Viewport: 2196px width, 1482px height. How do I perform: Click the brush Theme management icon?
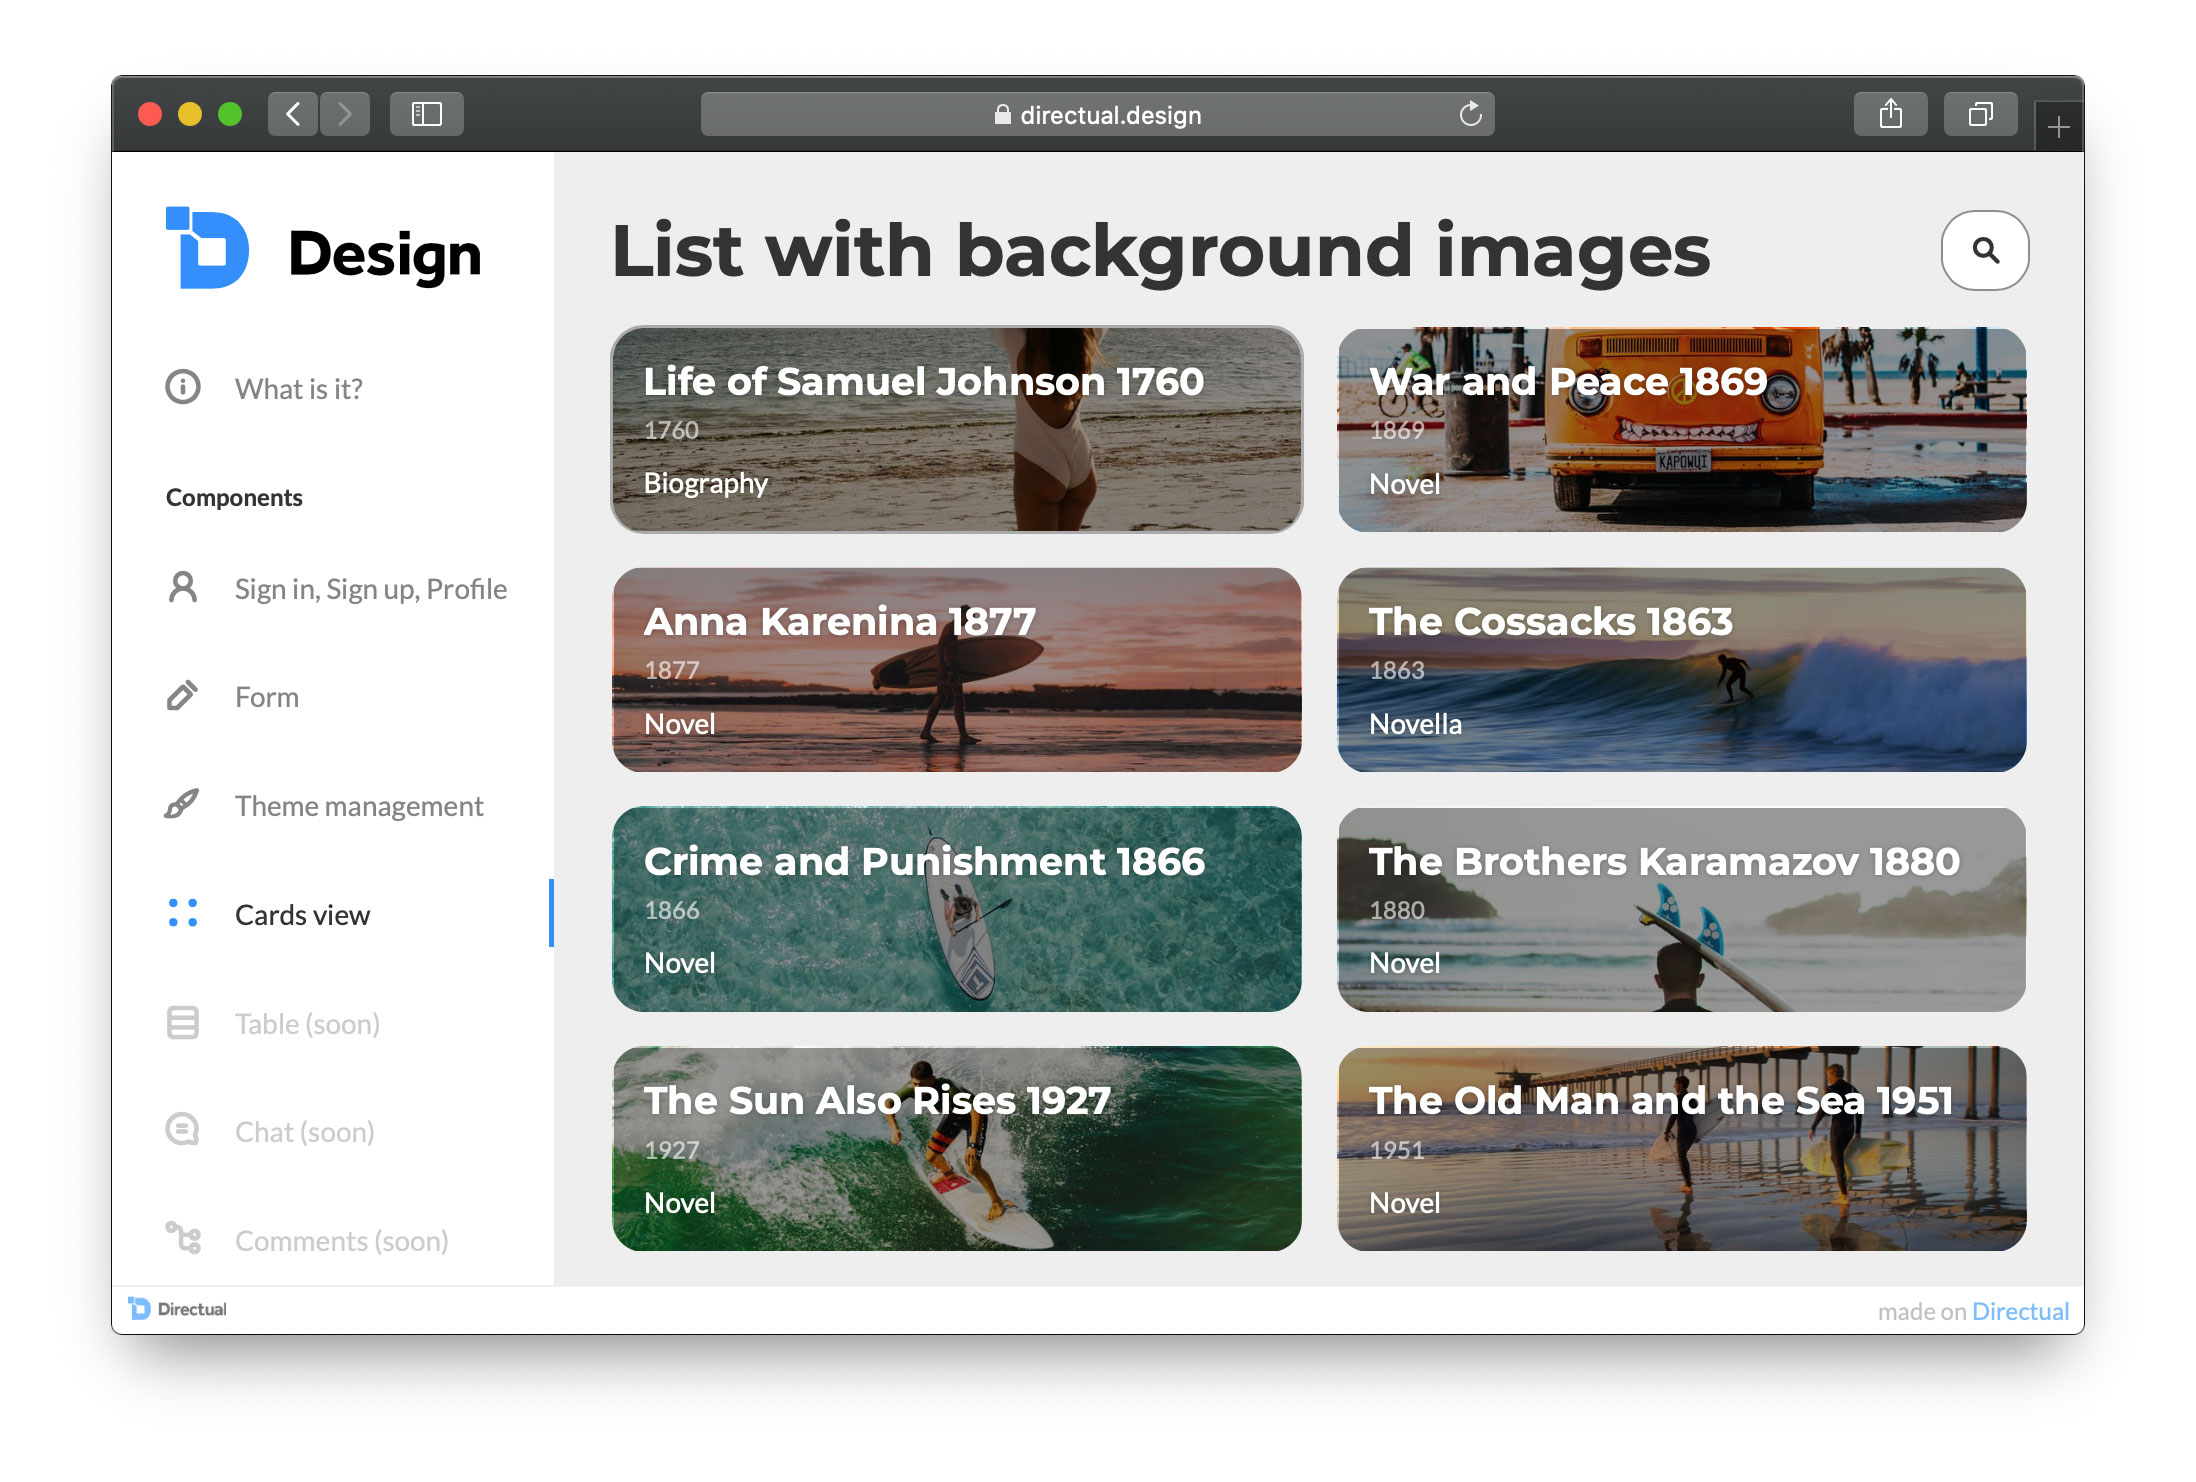click(x=182, y=804)
